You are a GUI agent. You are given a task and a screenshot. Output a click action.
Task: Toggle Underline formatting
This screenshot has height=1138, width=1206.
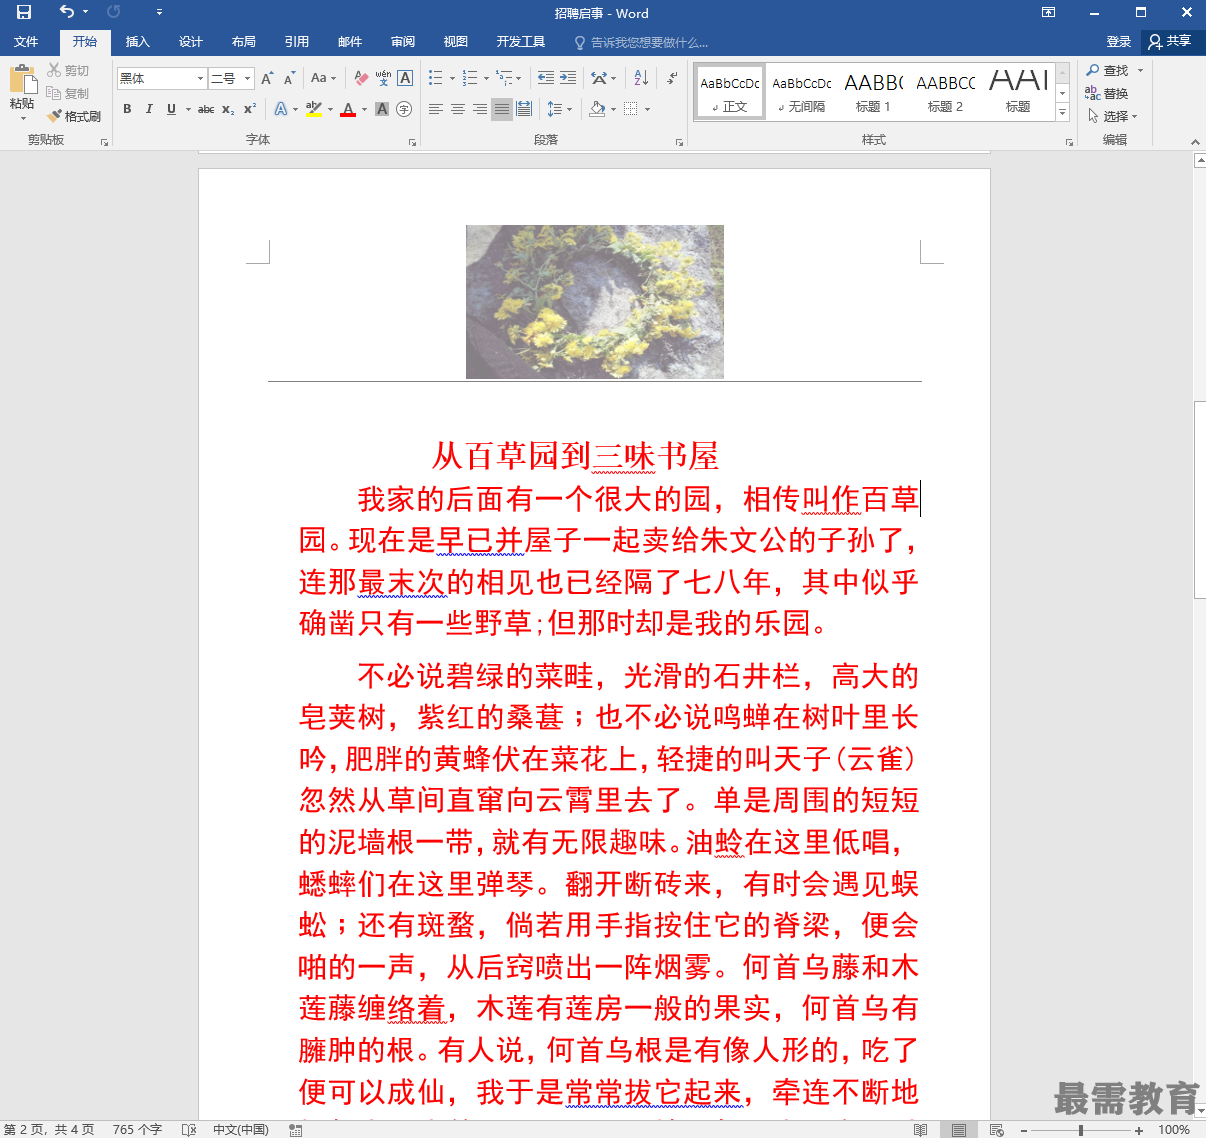(171, 109)
